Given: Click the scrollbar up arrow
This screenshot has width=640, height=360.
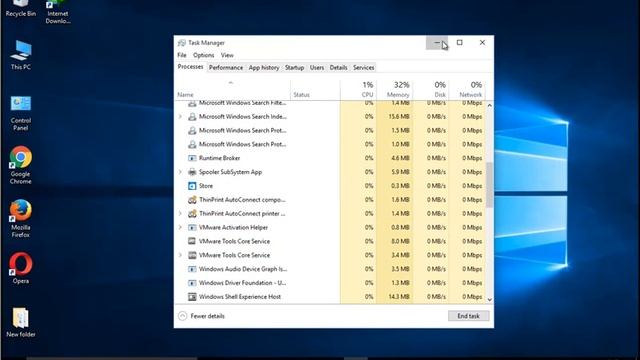Looking at the screenshot, I should 489,105.
